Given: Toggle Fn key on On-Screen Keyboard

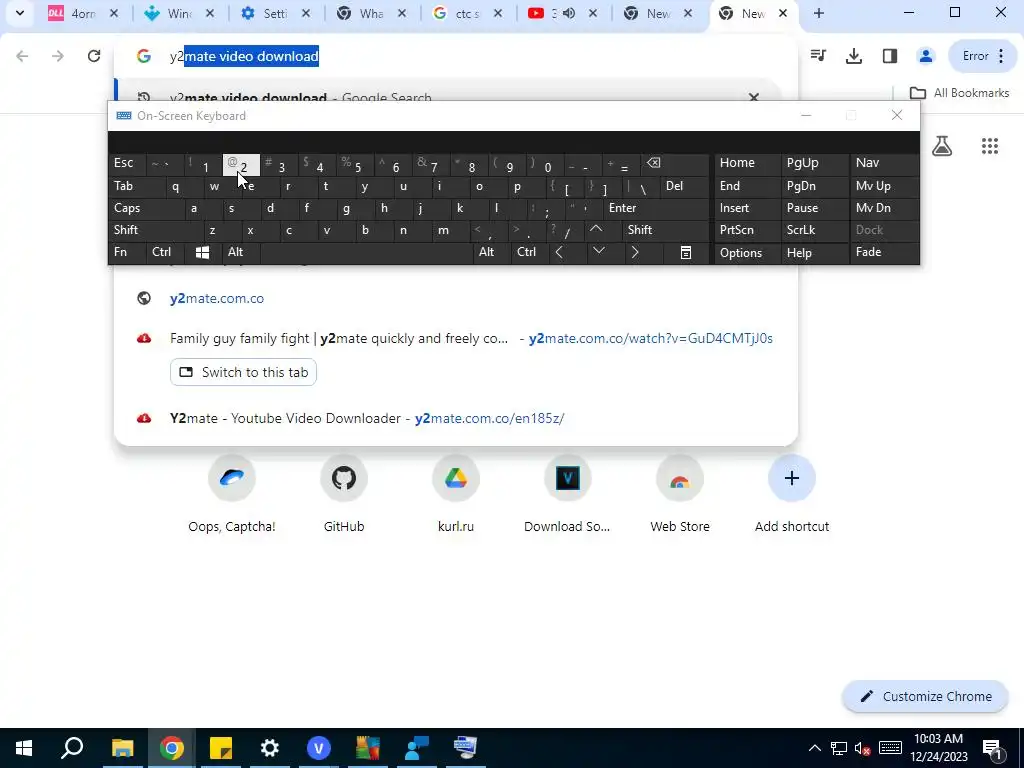Looking at the screenshot, I should (x=127, y=252).
